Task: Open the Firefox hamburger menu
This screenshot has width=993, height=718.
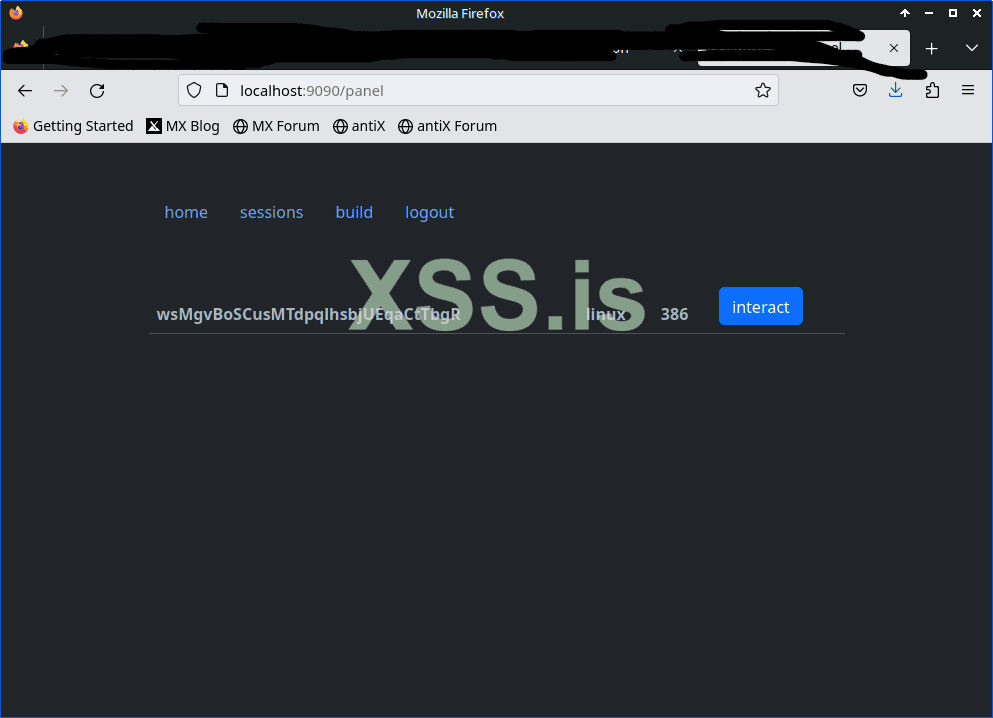Action: coord(968,90)
